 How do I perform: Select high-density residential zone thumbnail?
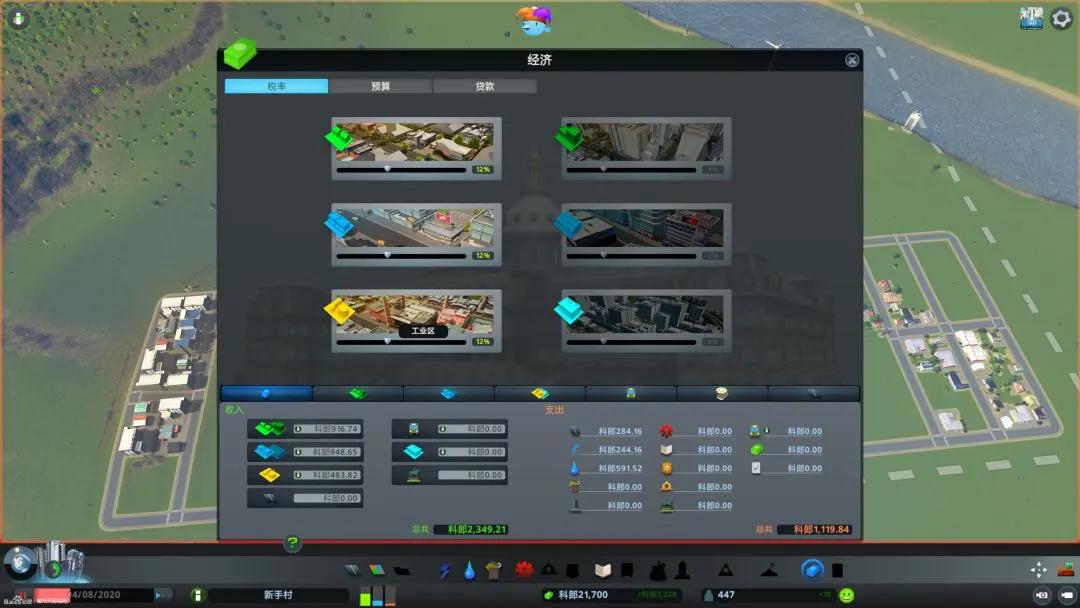645,142
